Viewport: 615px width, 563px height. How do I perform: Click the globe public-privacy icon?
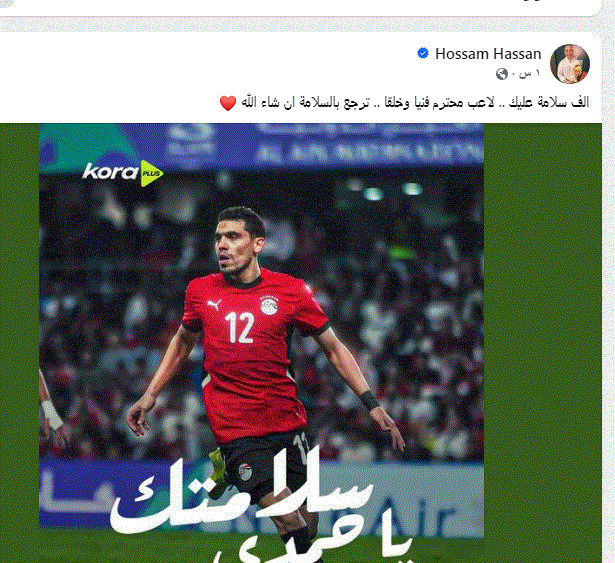[502, 73]
